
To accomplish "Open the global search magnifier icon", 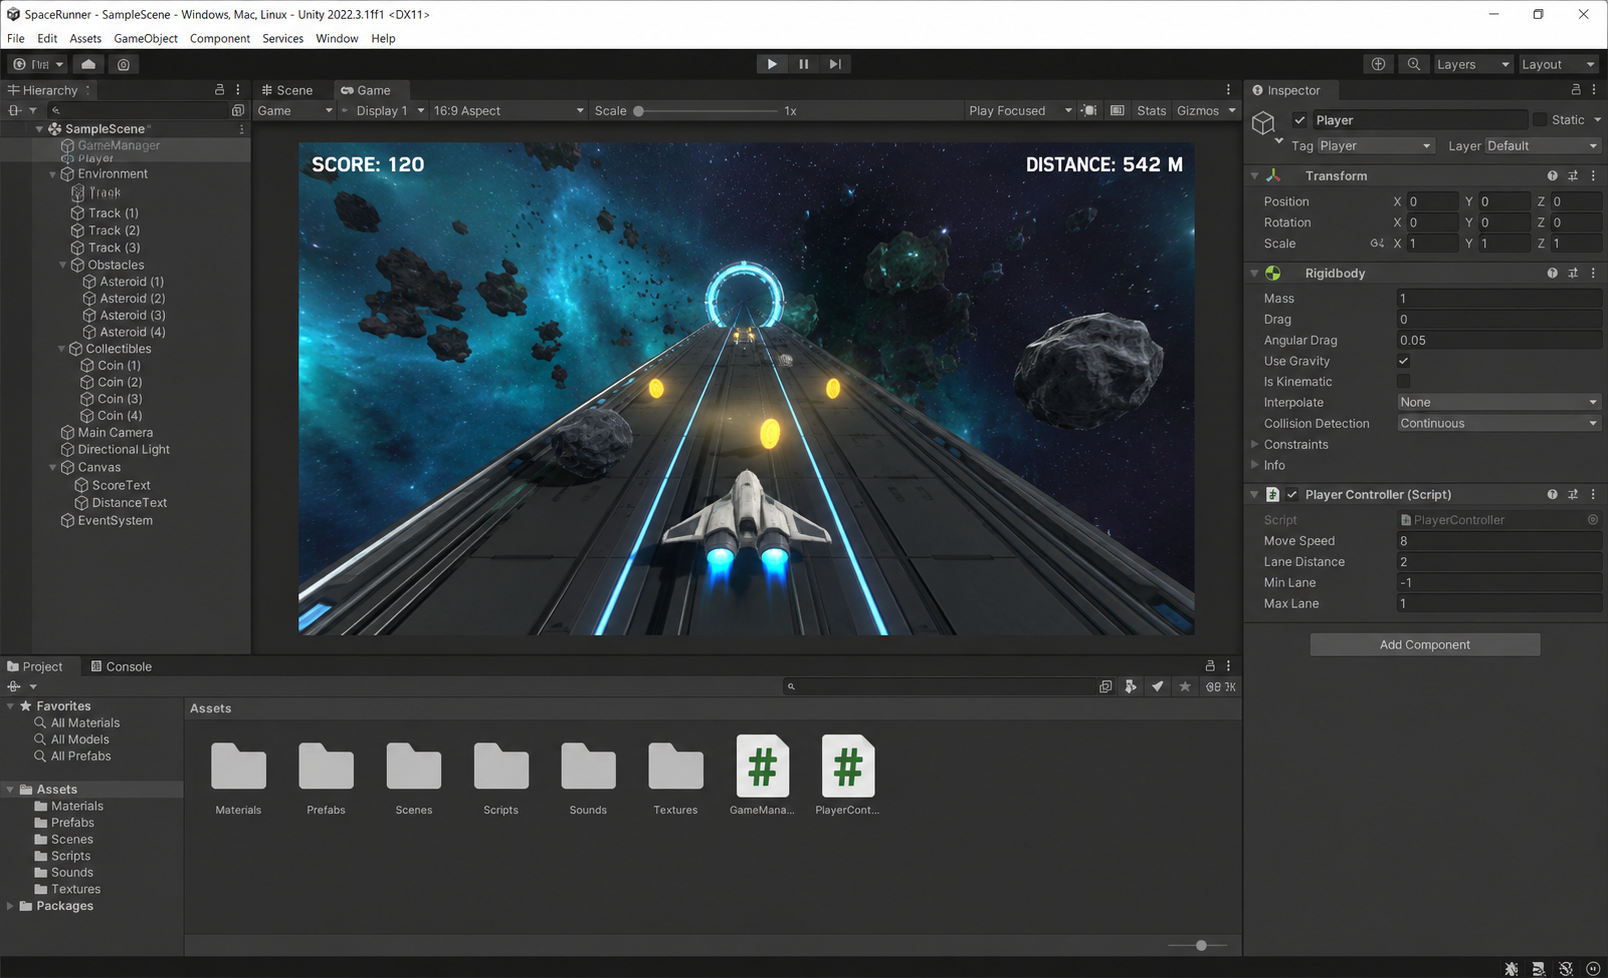I will click(1414, 64).
